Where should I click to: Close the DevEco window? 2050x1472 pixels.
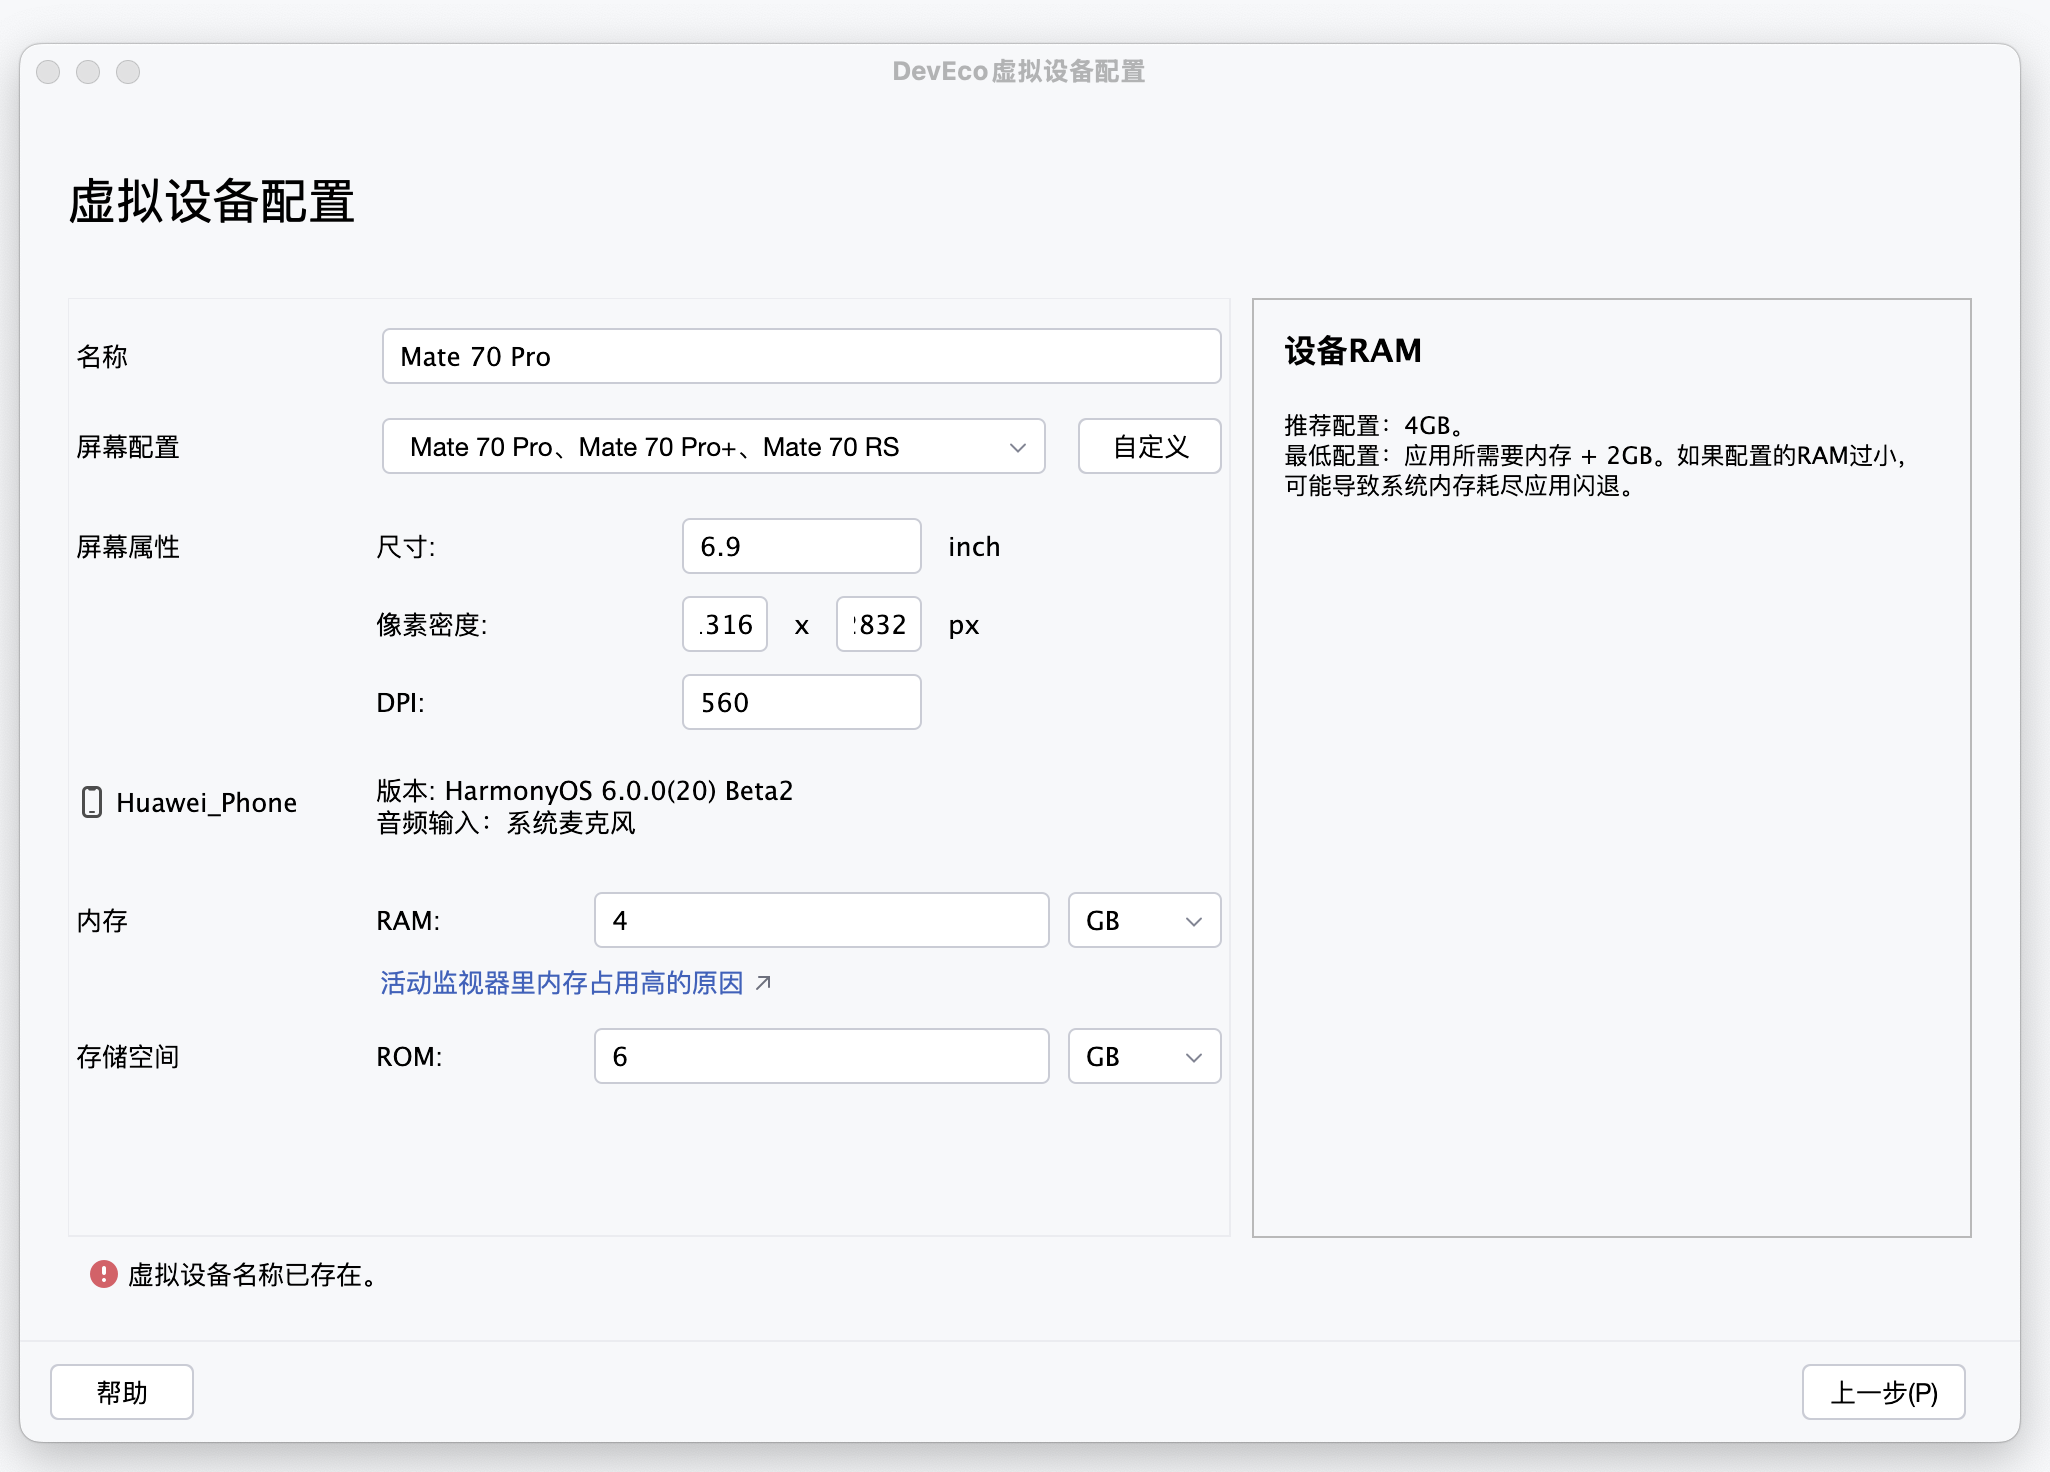[48, 72]
